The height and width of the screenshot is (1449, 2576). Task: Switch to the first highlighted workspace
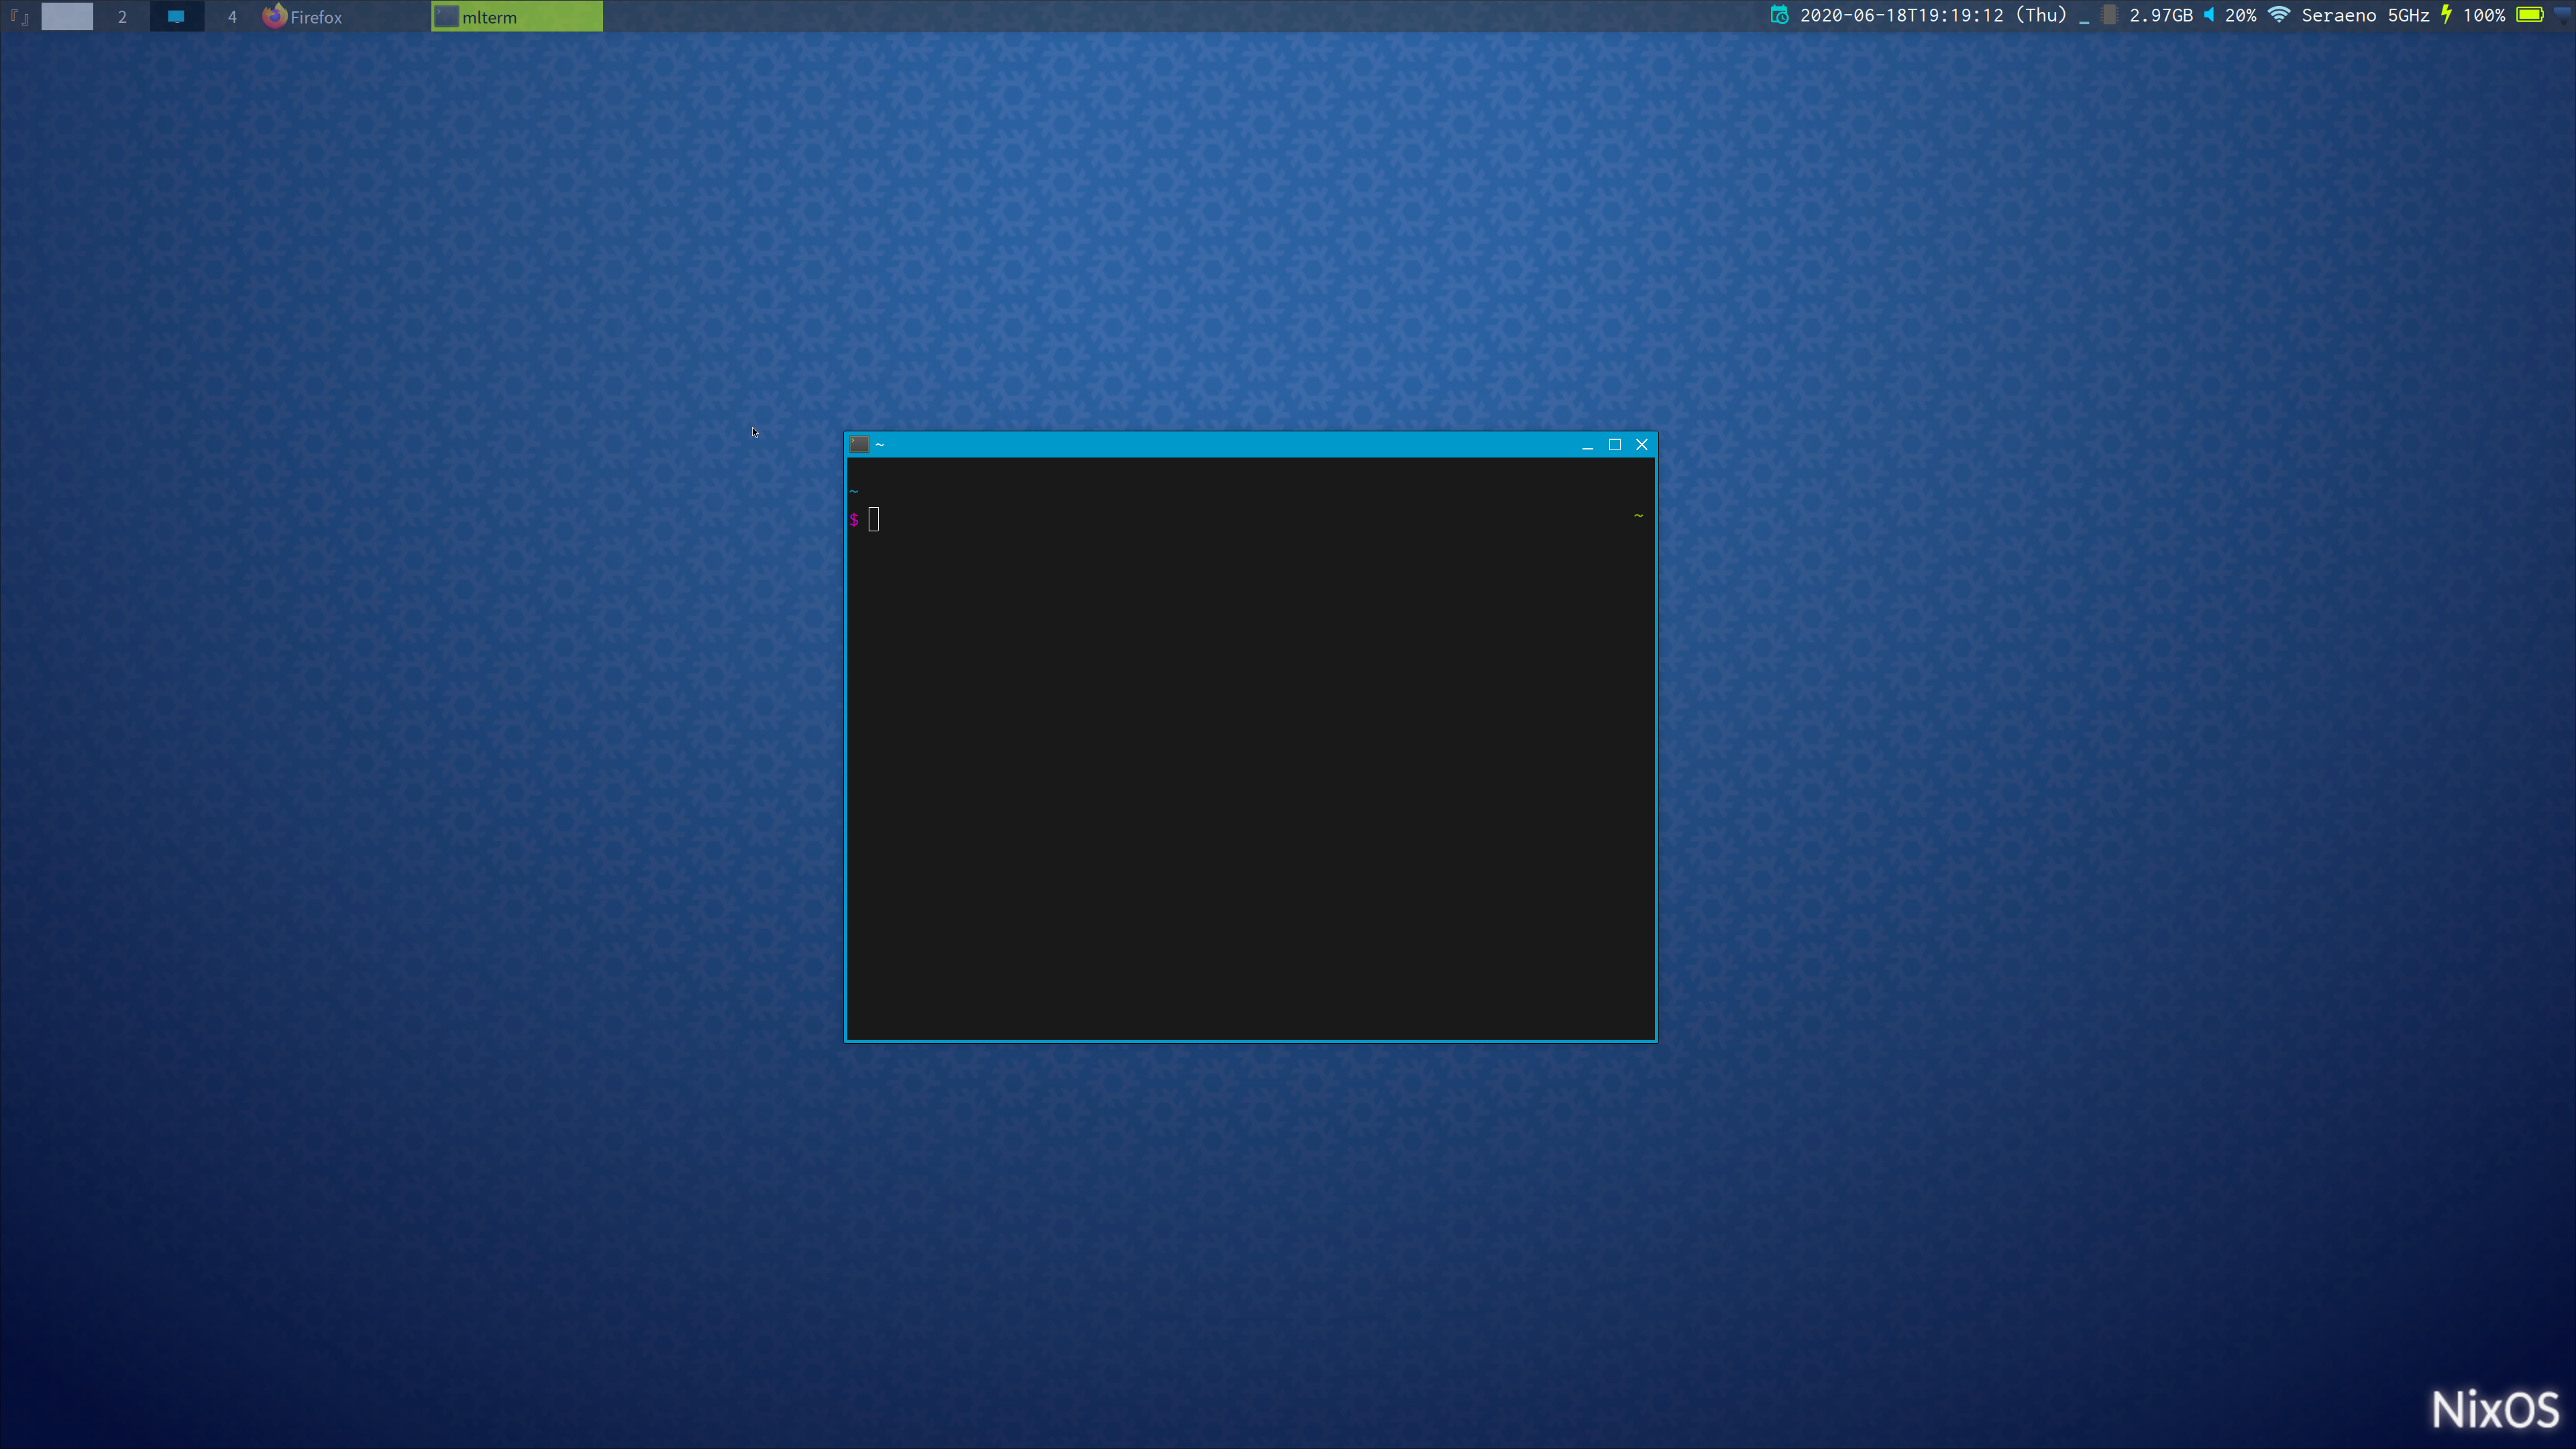point(67,17)
